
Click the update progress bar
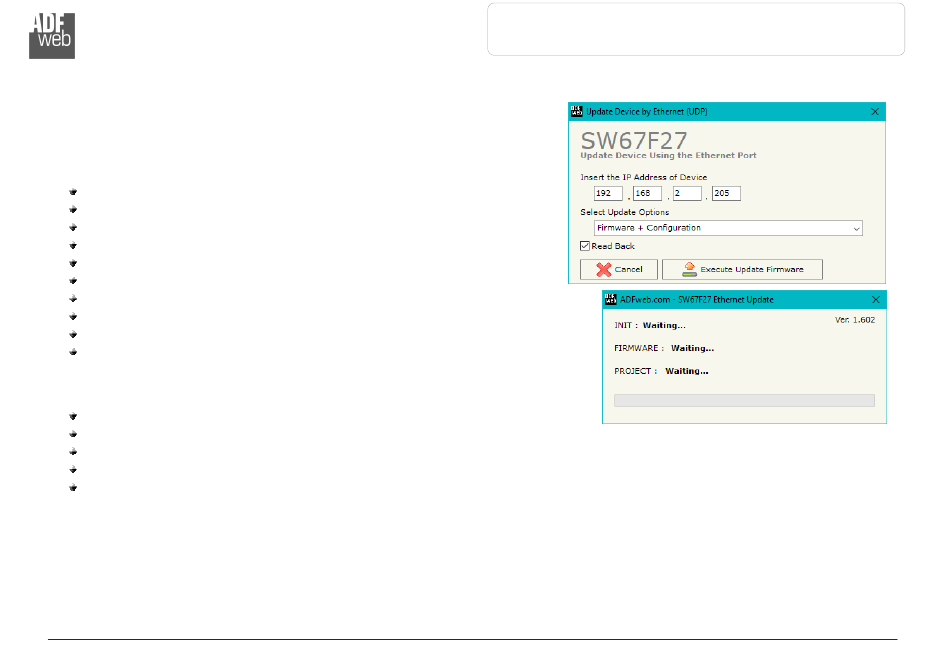tap(744, 400)
